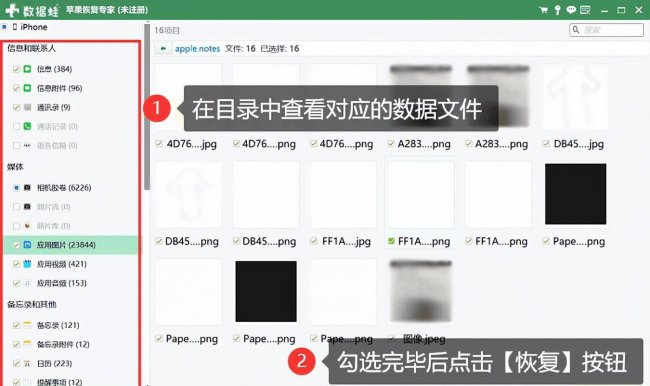This screenshot has width=650, height=386.
Task: Select the 应用视频 (421) label
Action: click(x=61, y=264)
